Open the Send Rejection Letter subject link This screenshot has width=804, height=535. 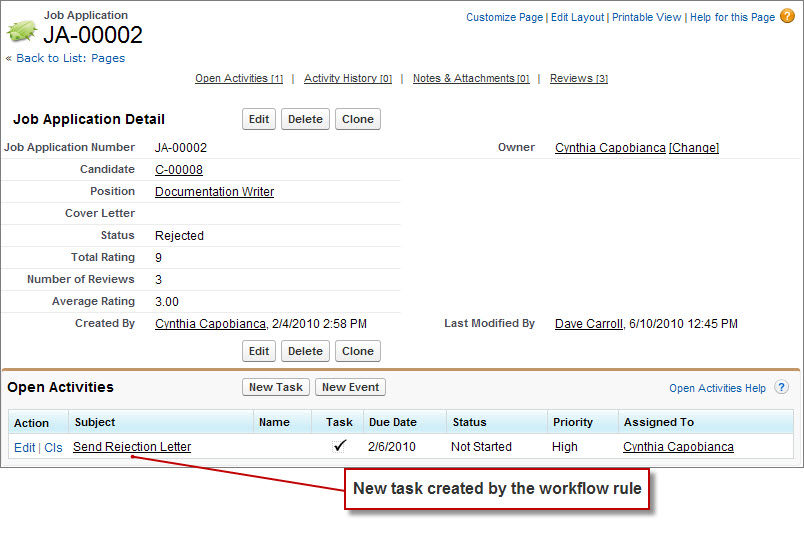coord(132,447)
